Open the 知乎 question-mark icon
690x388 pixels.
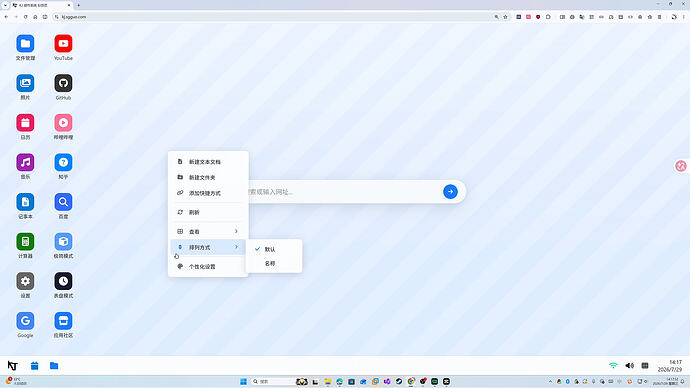click(x=63, y=163)
